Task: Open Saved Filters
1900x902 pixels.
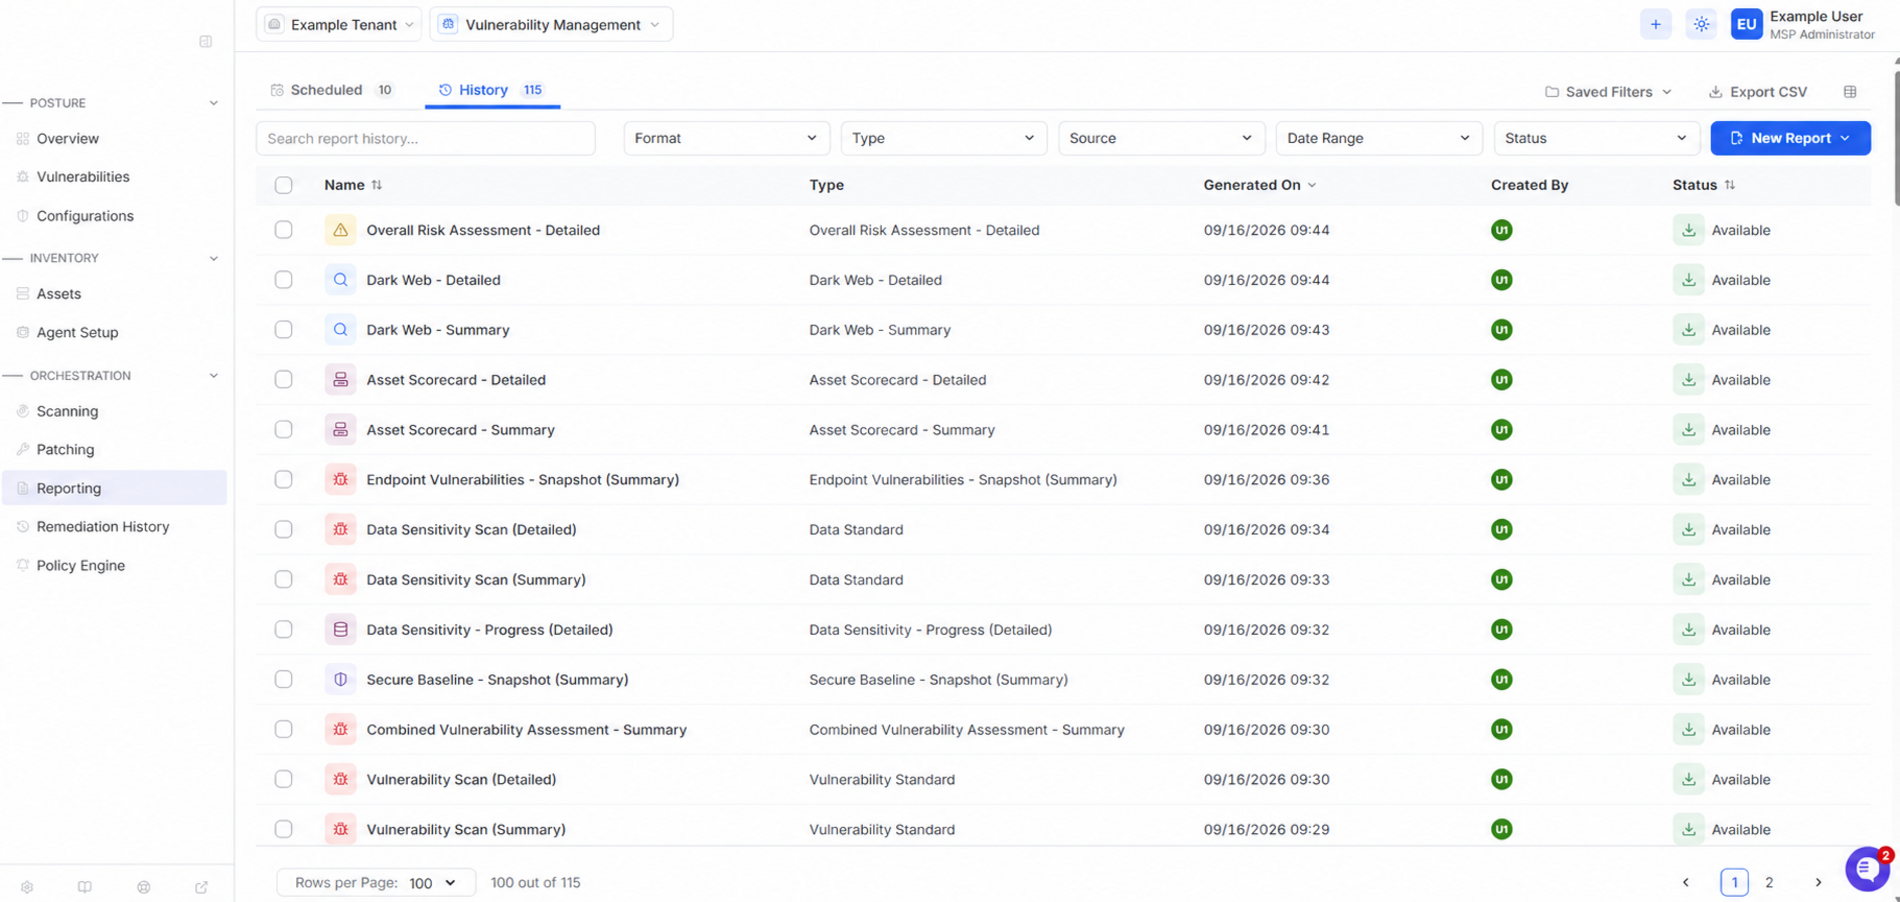Action: [1608, 92]
